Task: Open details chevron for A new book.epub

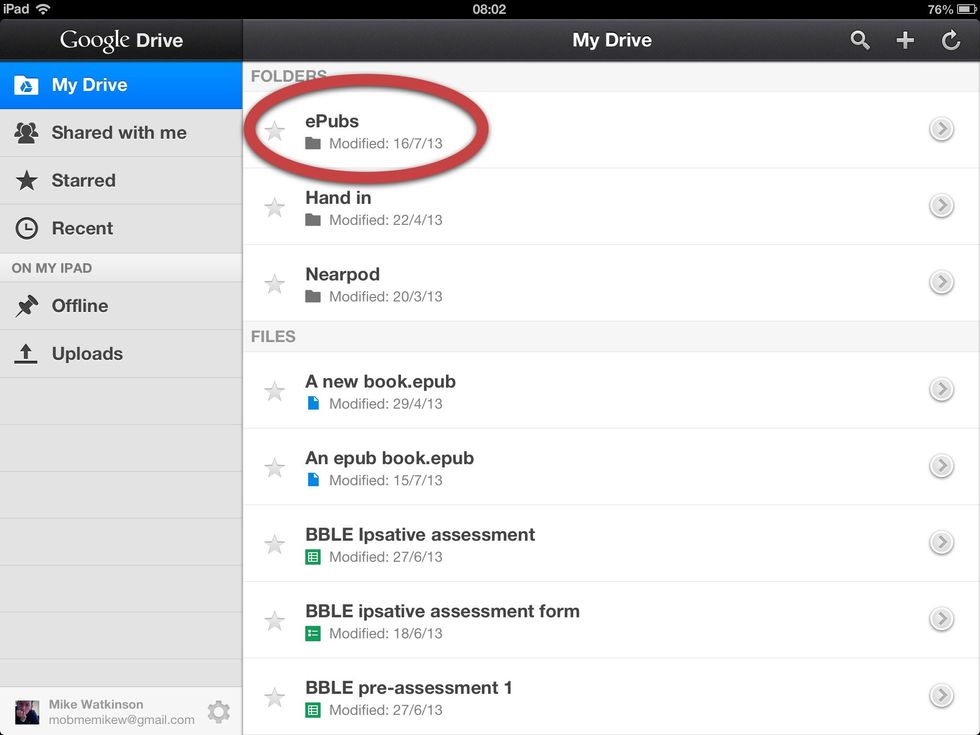Action: click(x=941, y=389)
